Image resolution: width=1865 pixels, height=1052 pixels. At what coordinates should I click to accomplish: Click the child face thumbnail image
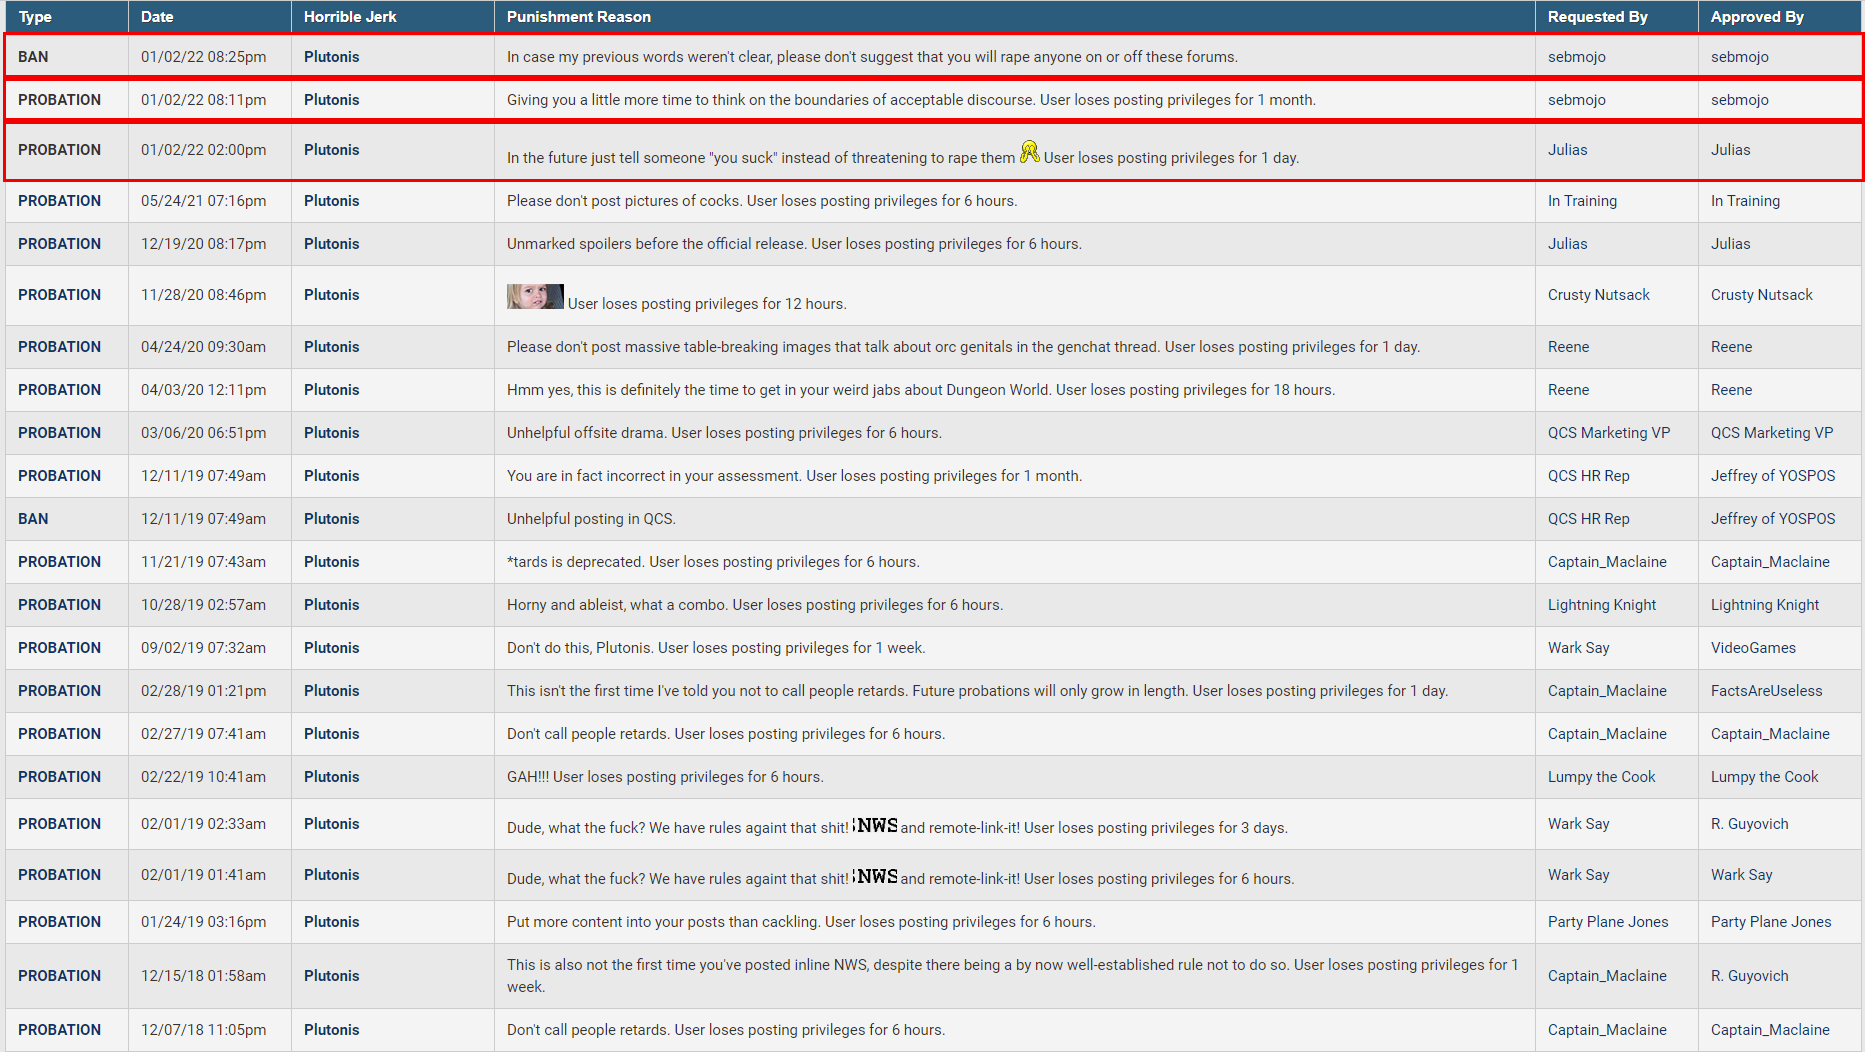click(535, 296)
